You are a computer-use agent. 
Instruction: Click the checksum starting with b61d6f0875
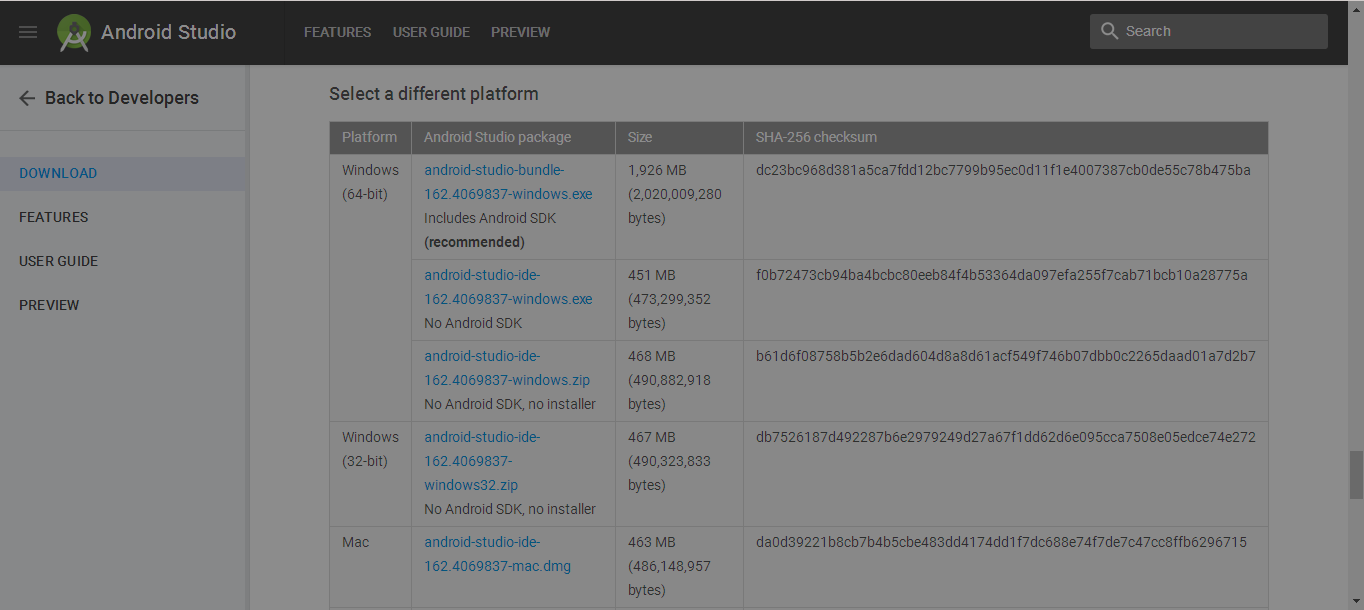click(x=1006, y=356)
